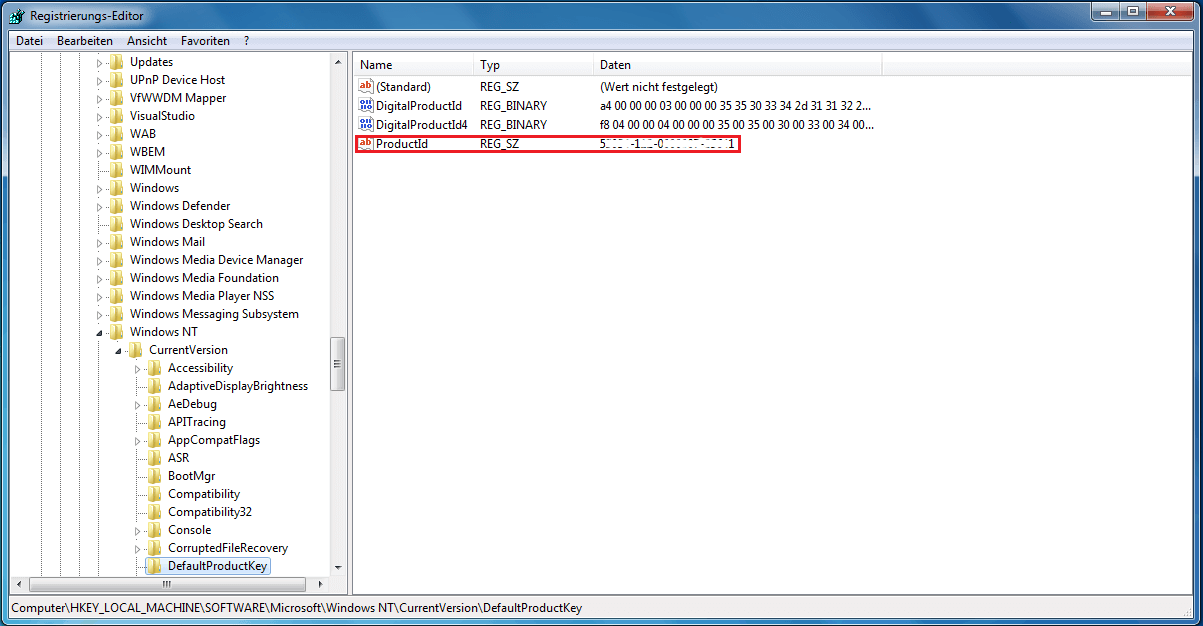Click the Accessibility folder icon
Screen dimensions: 1203x626
155,368
